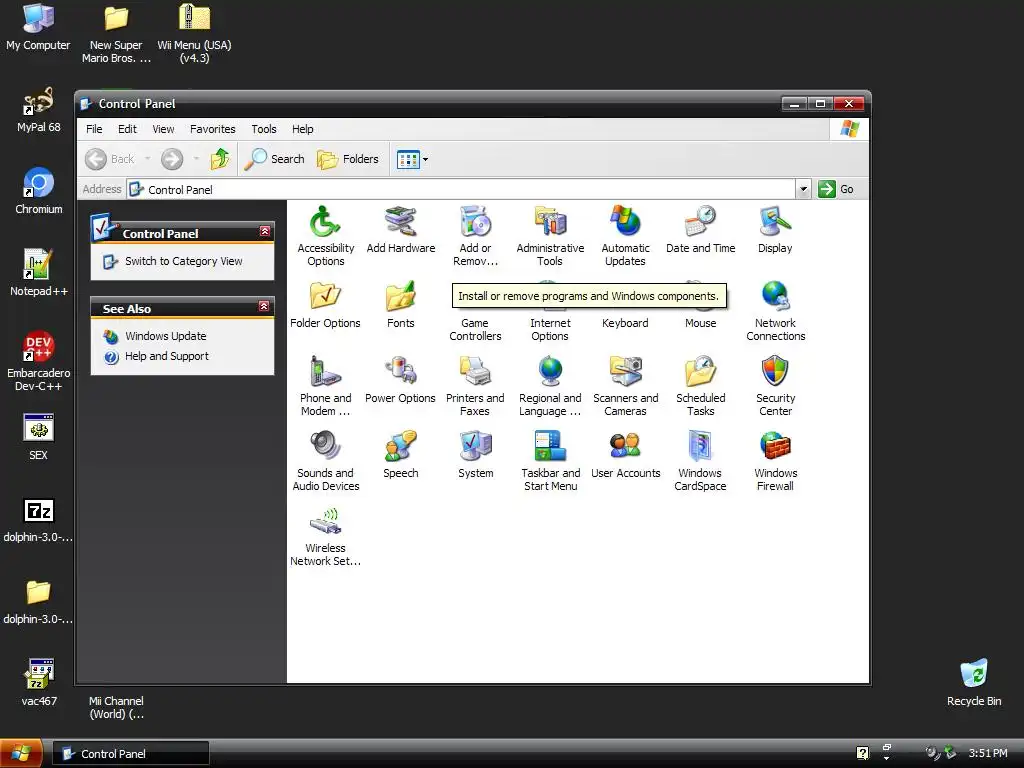Switch to Category View link
This screenshot has width=1024, height=768.
click(184, 261)
